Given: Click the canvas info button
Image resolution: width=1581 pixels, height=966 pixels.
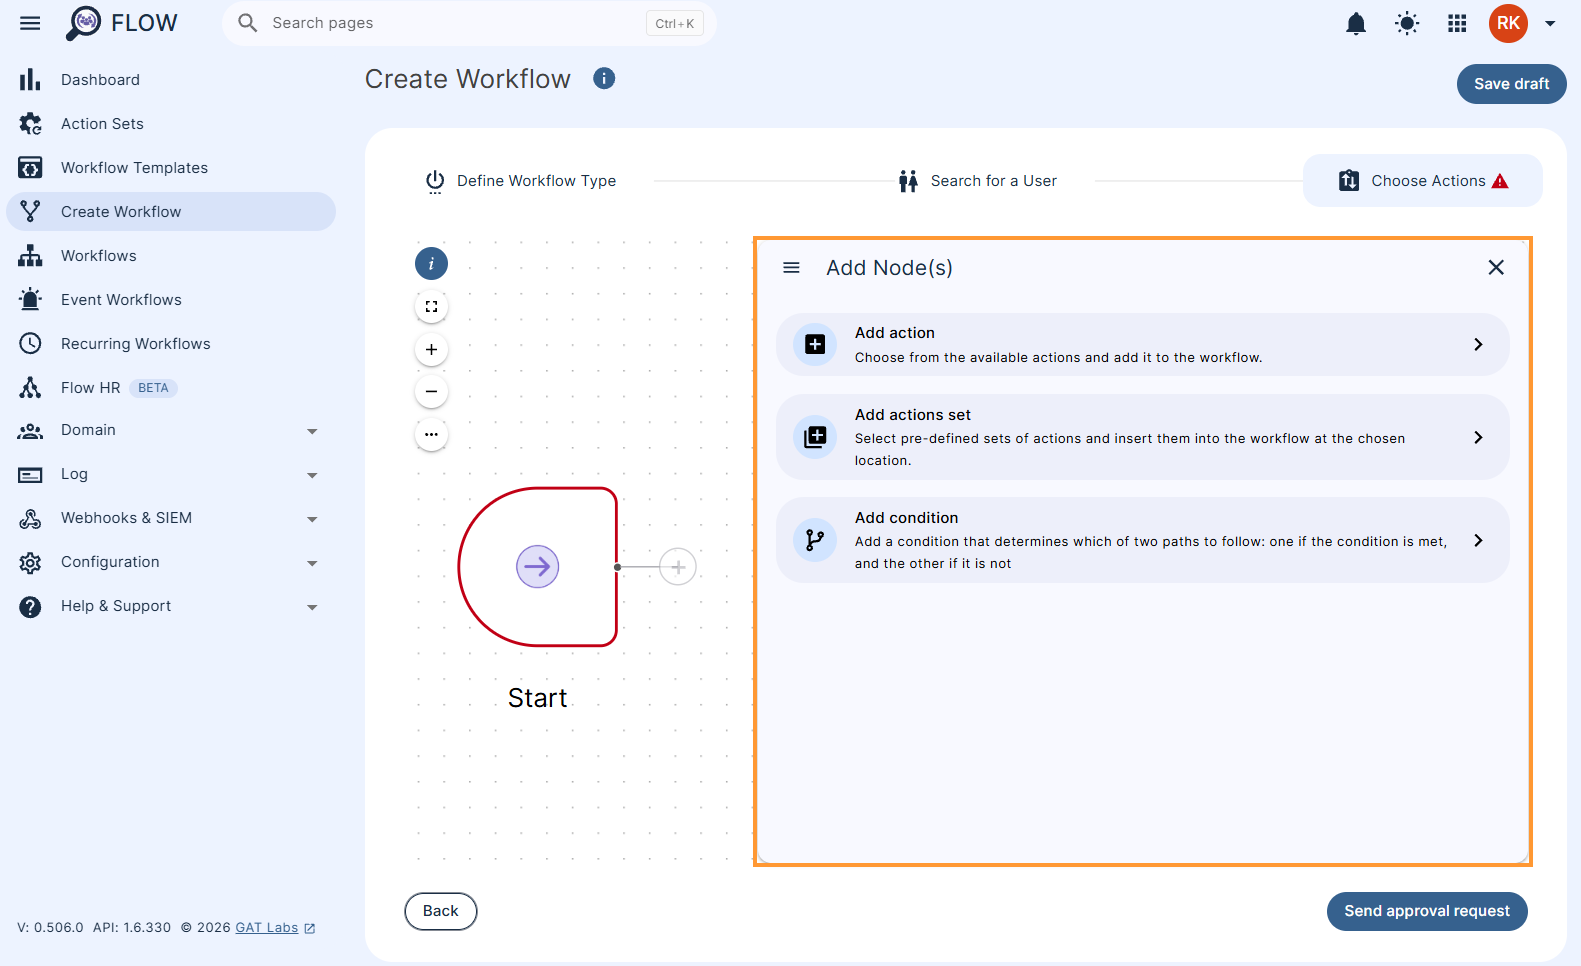Looking at the screenshot, I should click(431, 264).
